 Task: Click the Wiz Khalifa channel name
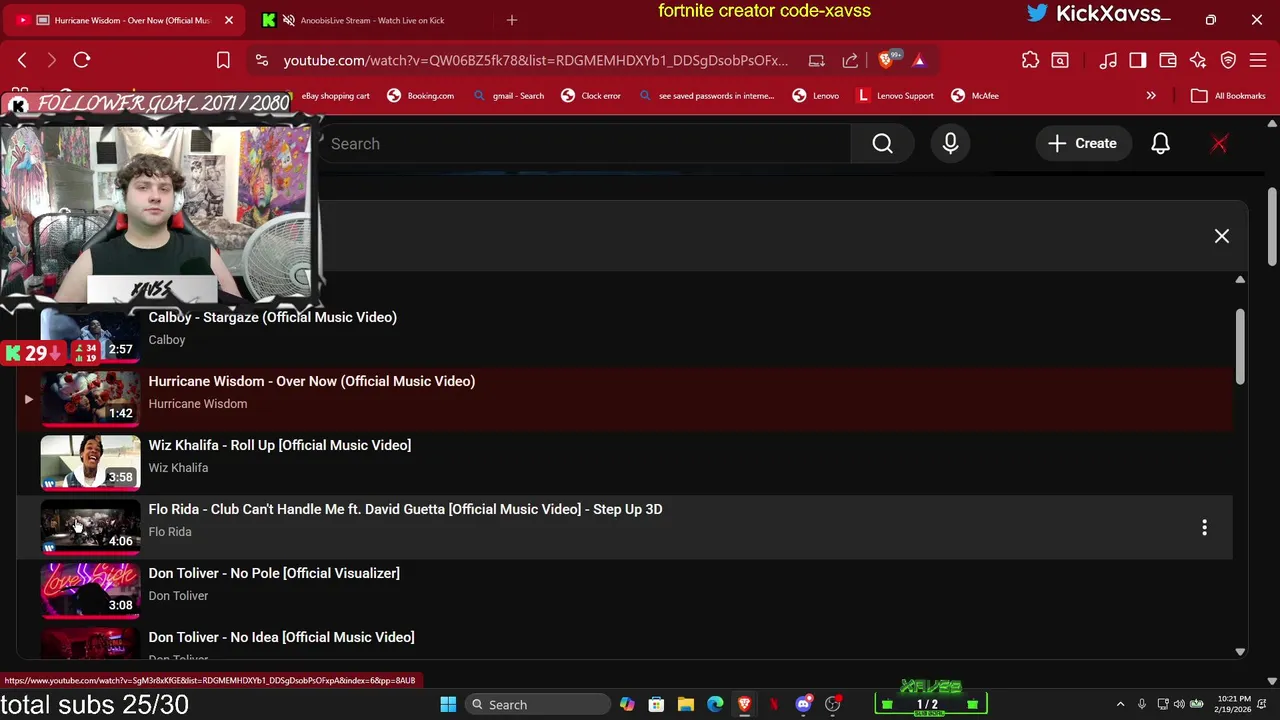click(x=178, y=467)
